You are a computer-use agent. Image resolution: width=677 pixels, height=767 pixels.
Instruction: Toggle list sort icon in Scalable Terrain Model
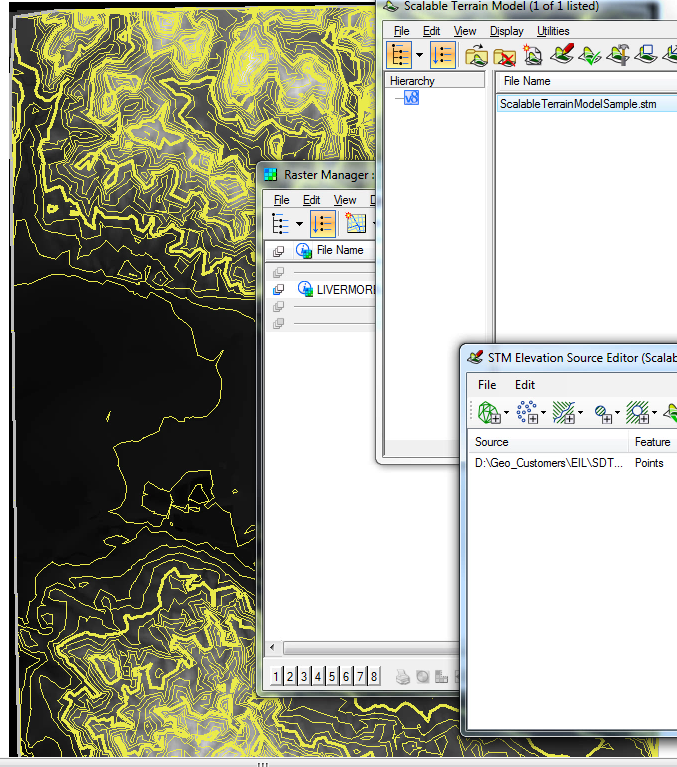443,55
